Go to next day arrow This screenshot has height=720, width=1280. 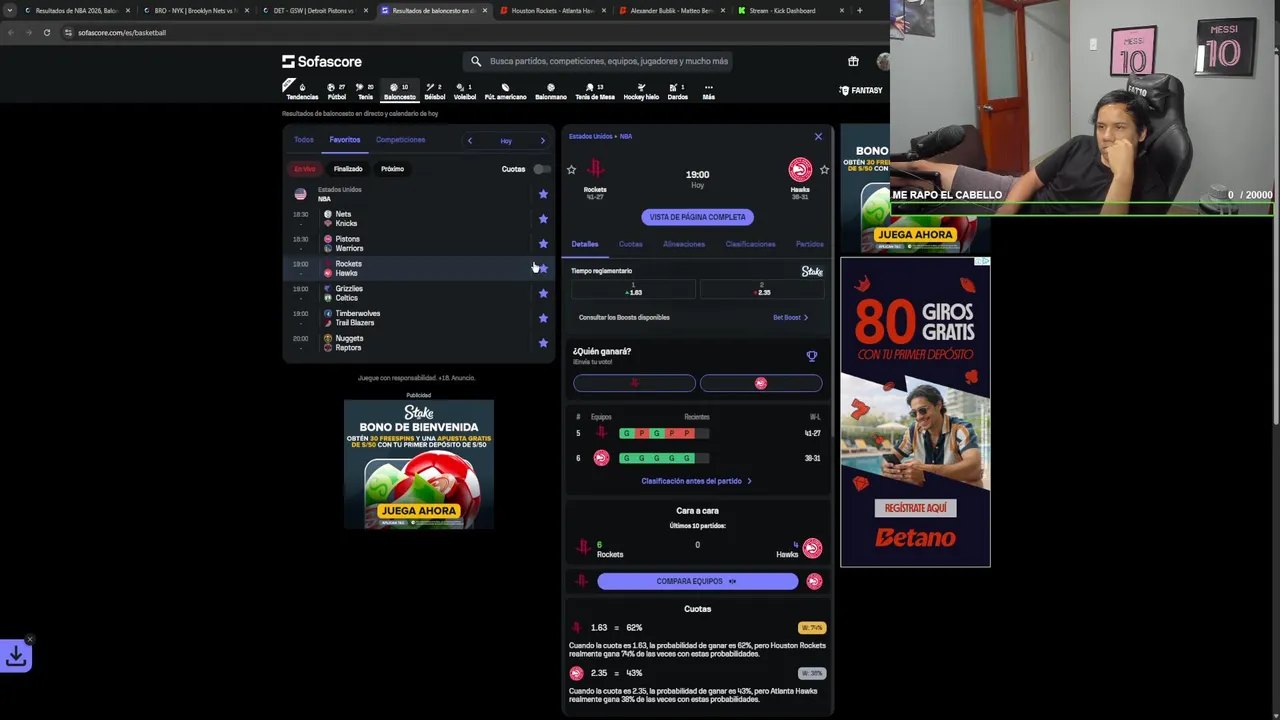coord(542,140)
